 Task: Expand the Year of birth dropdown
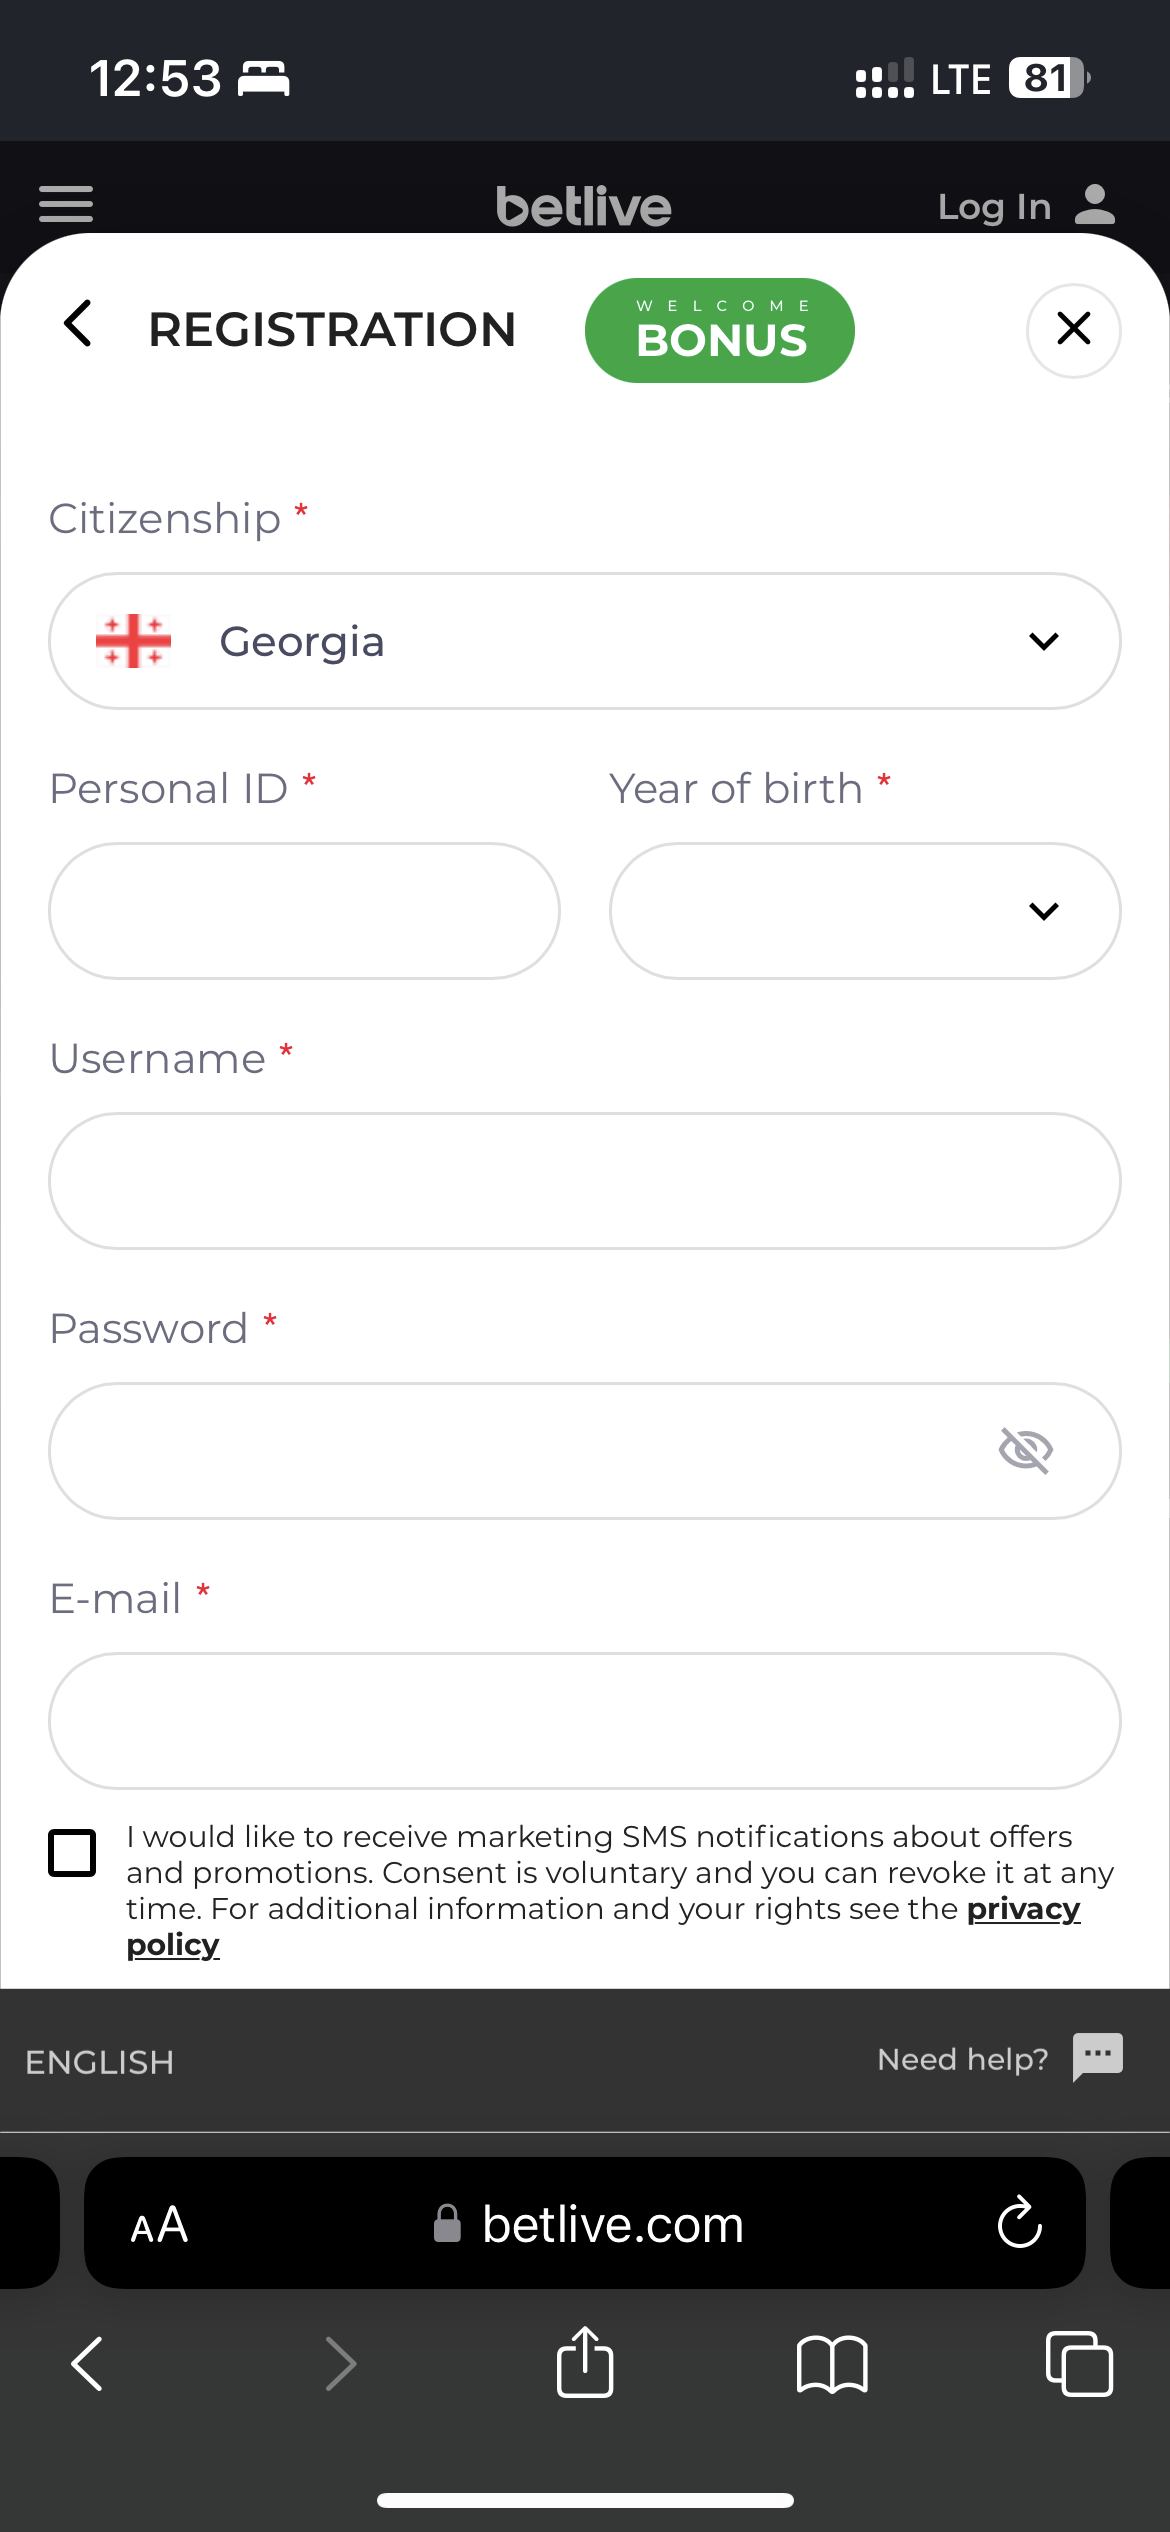pos(865,911)
